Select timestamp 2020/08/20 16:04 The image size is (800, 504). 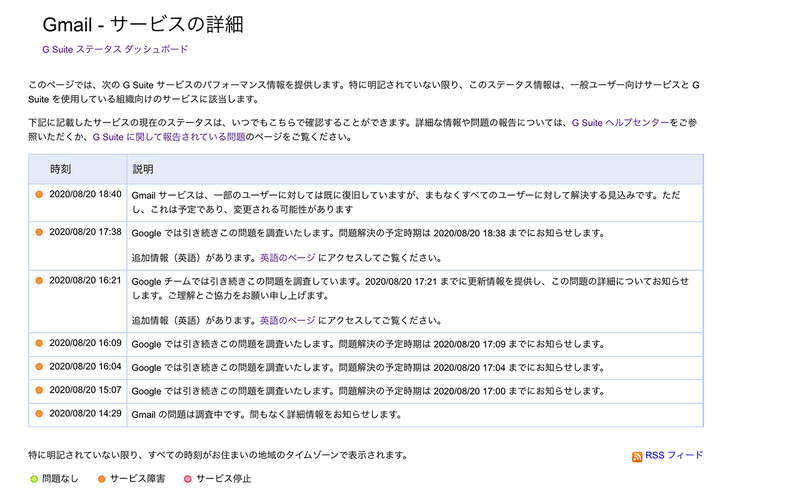point(85,367)
